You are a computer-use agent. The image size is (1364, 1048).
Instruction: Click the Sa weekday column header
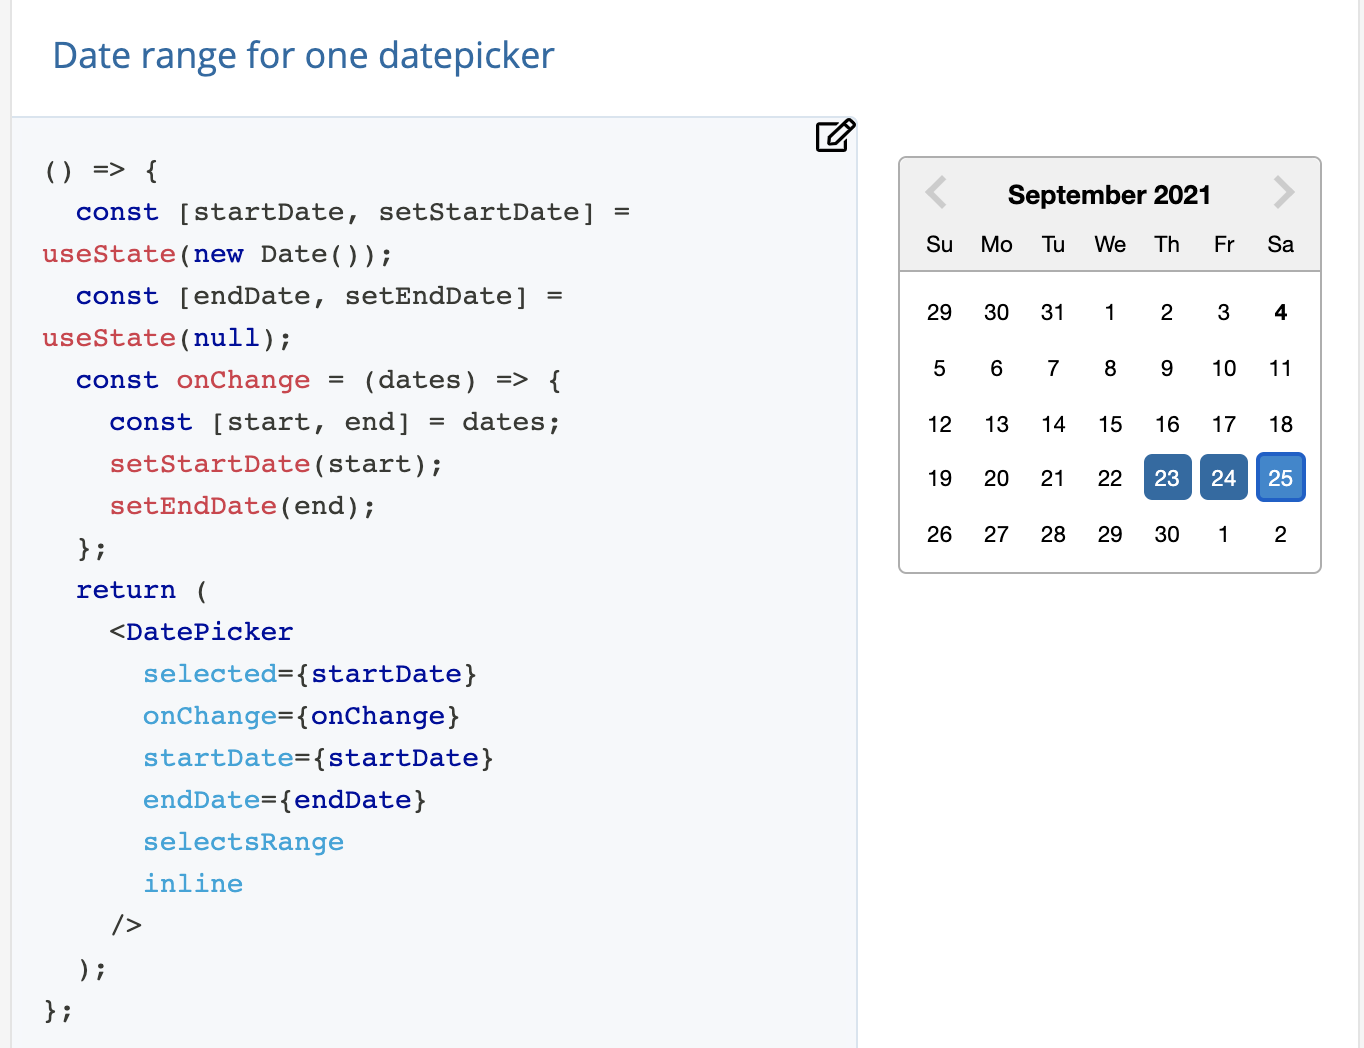pos(1280,244)
